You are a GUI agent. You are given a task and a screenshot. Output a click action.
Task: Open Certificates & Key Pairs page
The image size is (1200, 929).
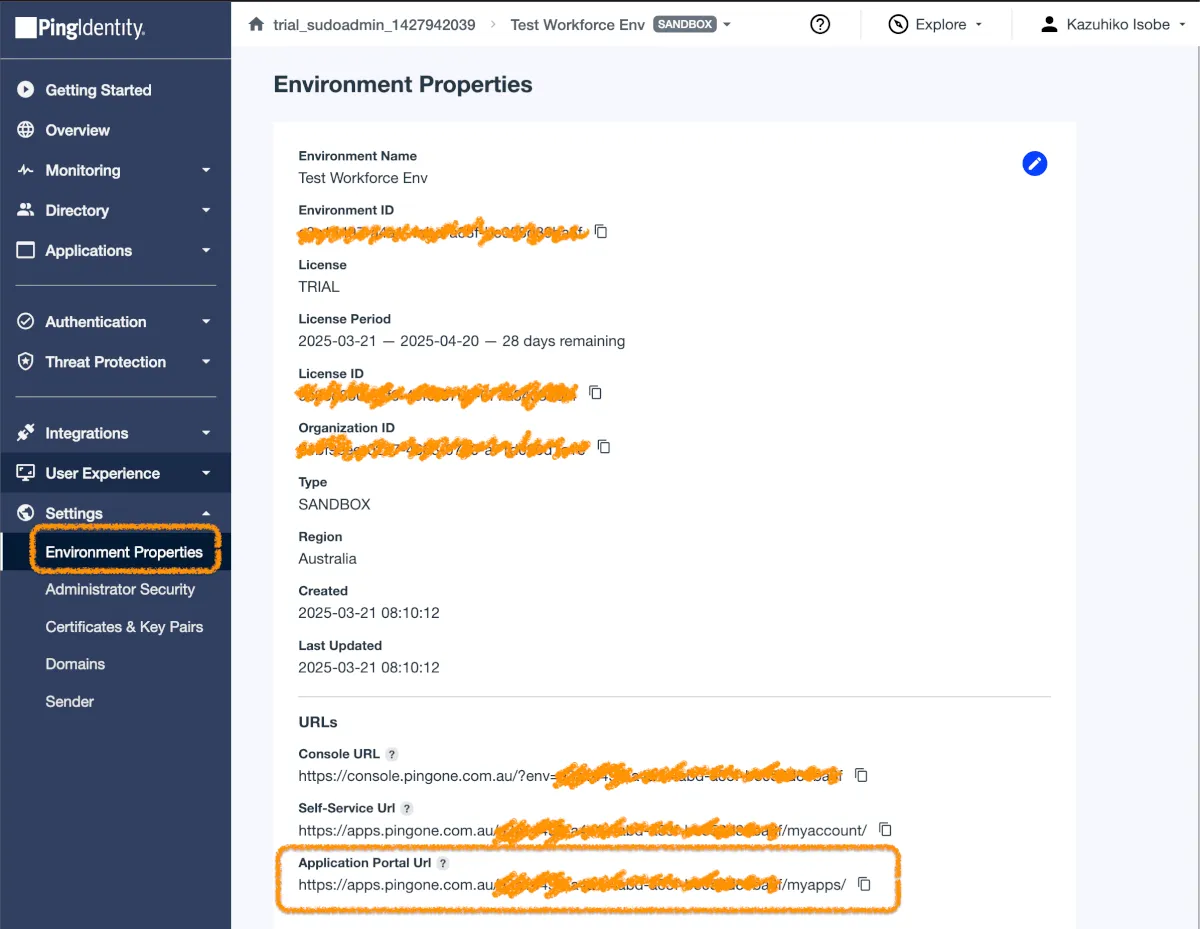click(124, 627)
